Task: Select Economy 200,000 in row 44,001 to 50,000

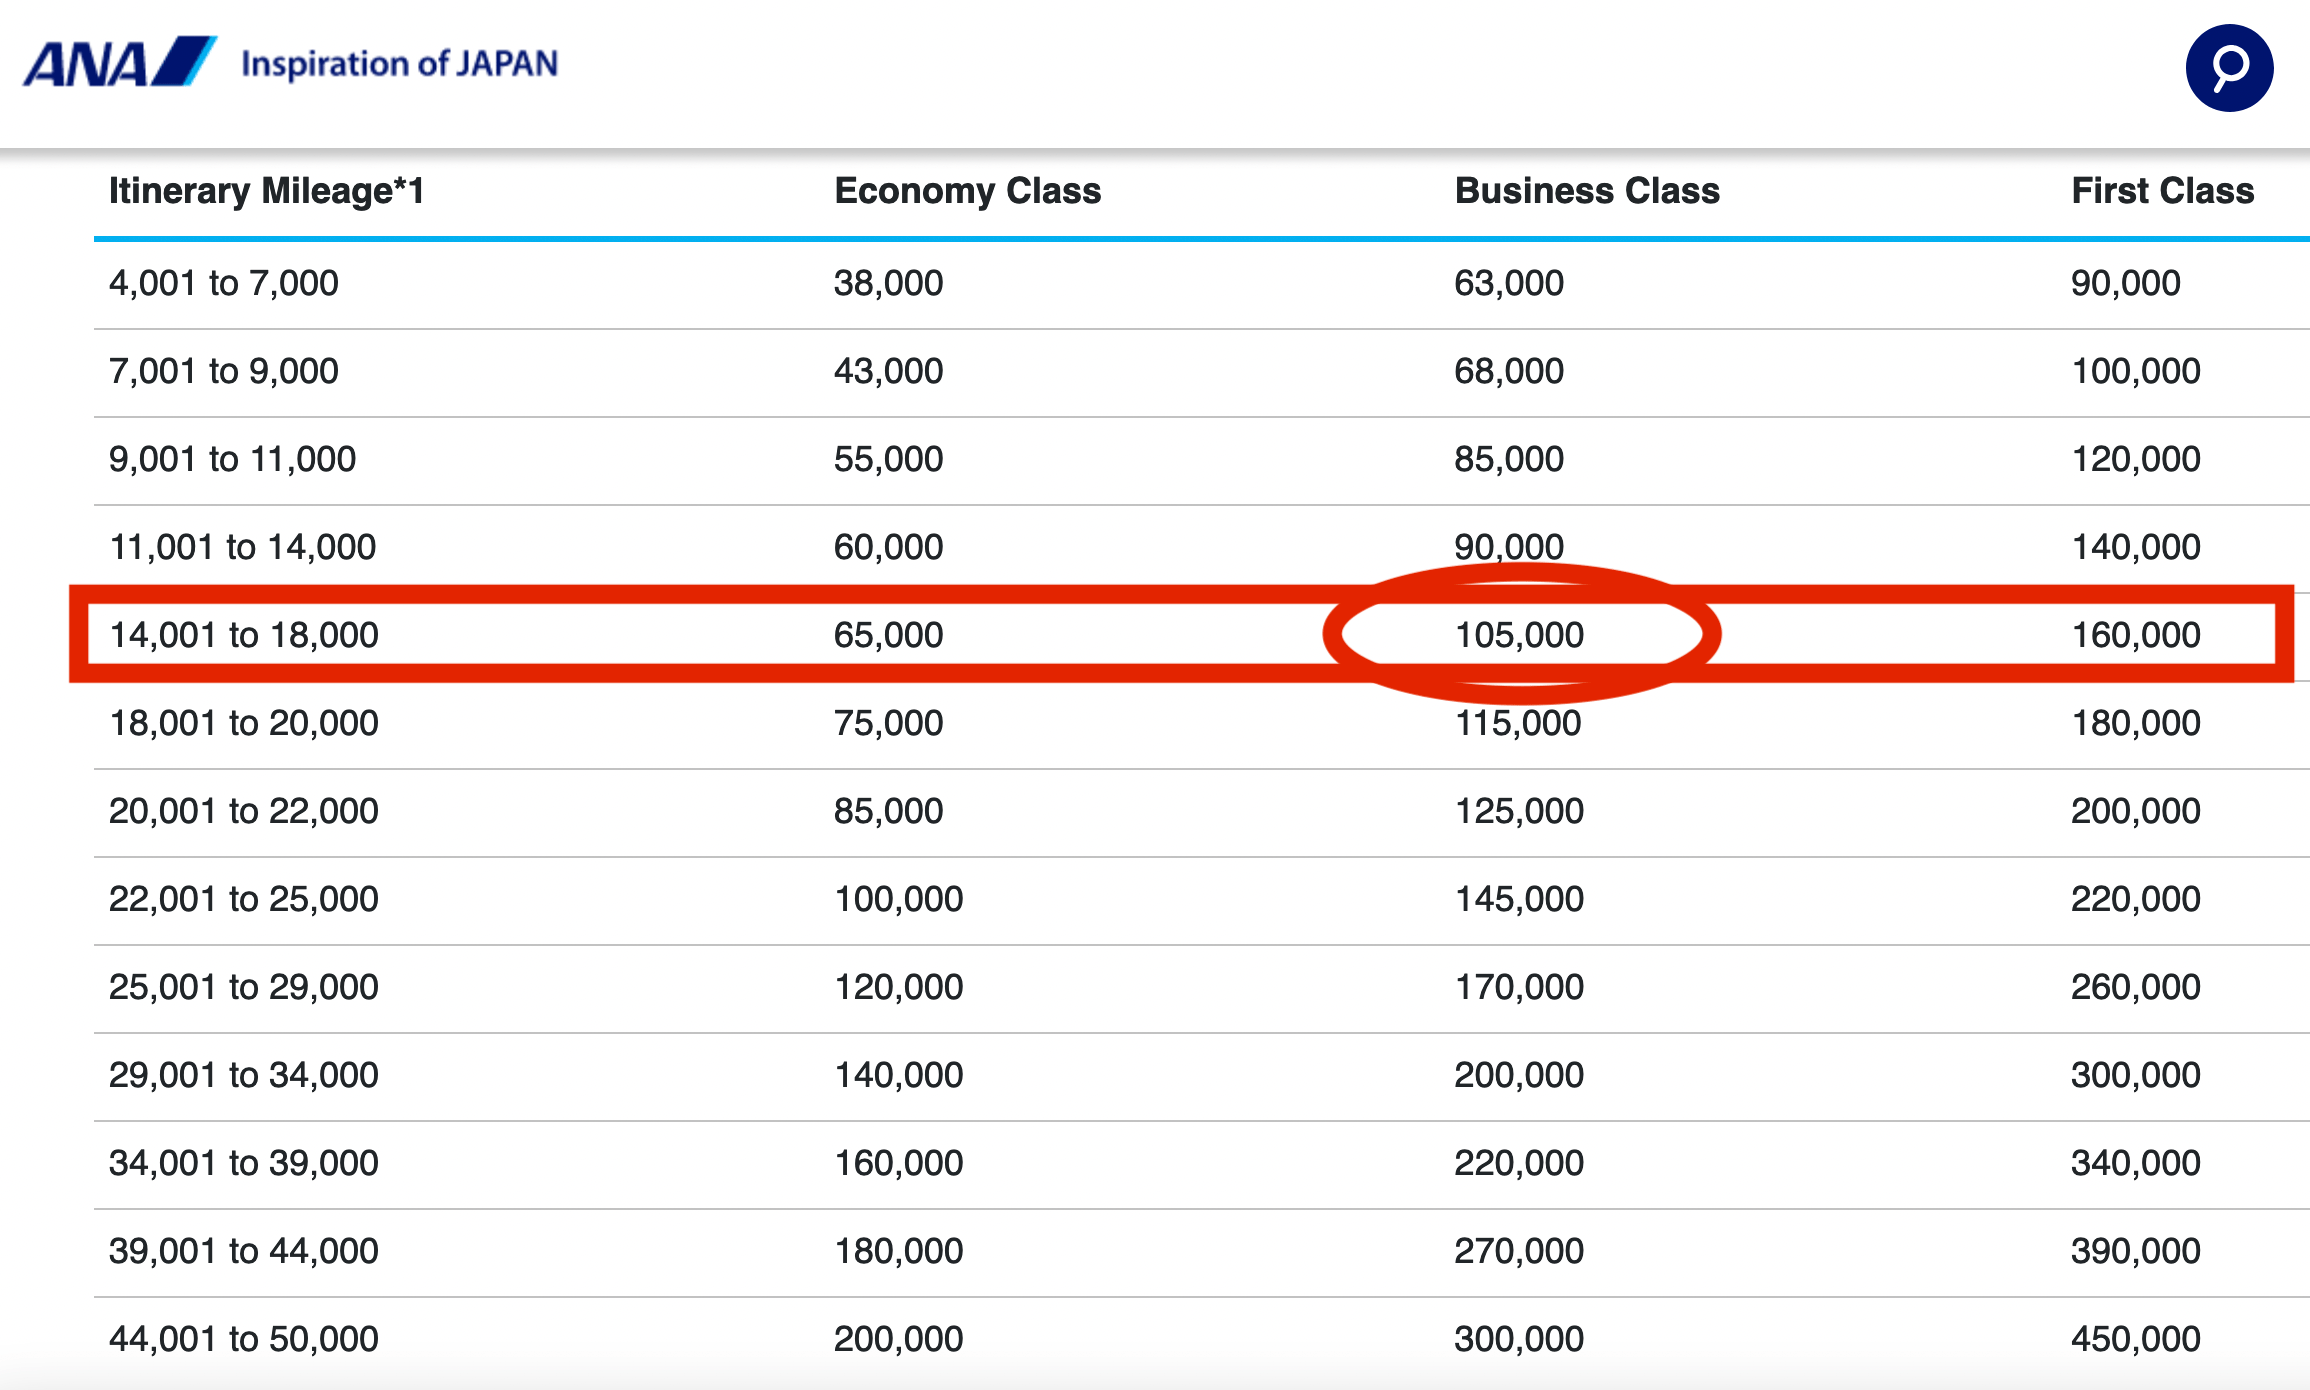Action: 899,1339
